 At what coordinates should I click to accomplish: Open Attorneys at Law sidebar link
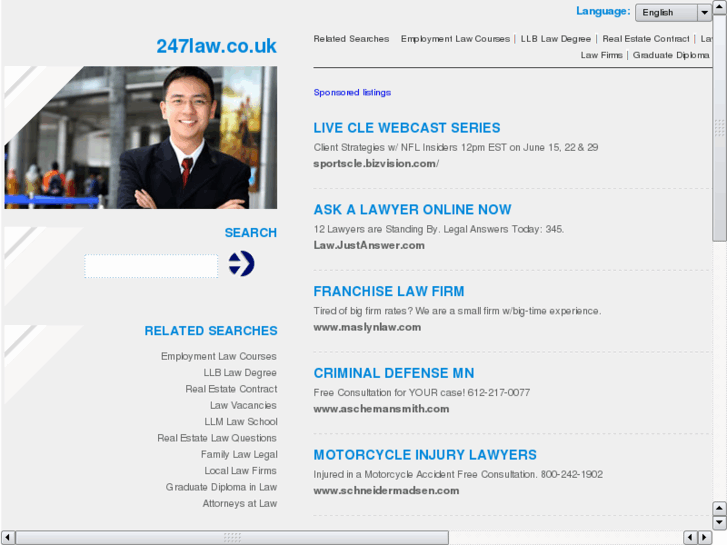(240, 503)
